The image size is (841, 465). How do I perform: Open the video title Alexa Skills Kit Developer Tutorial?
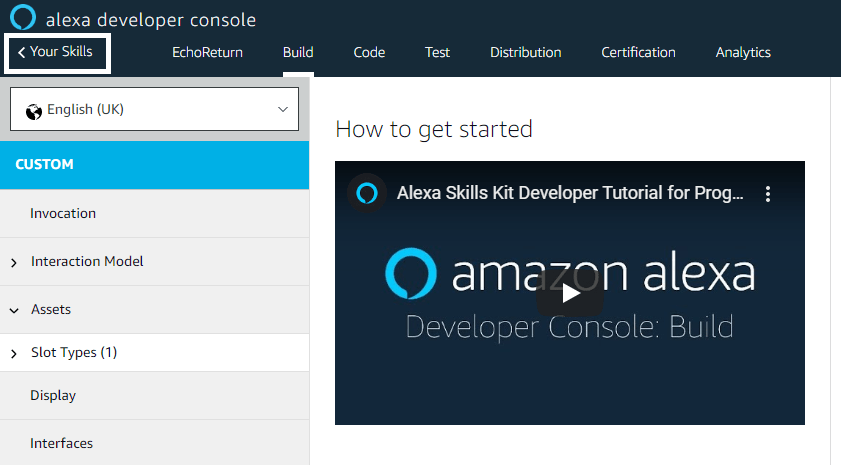coord(570,193)
